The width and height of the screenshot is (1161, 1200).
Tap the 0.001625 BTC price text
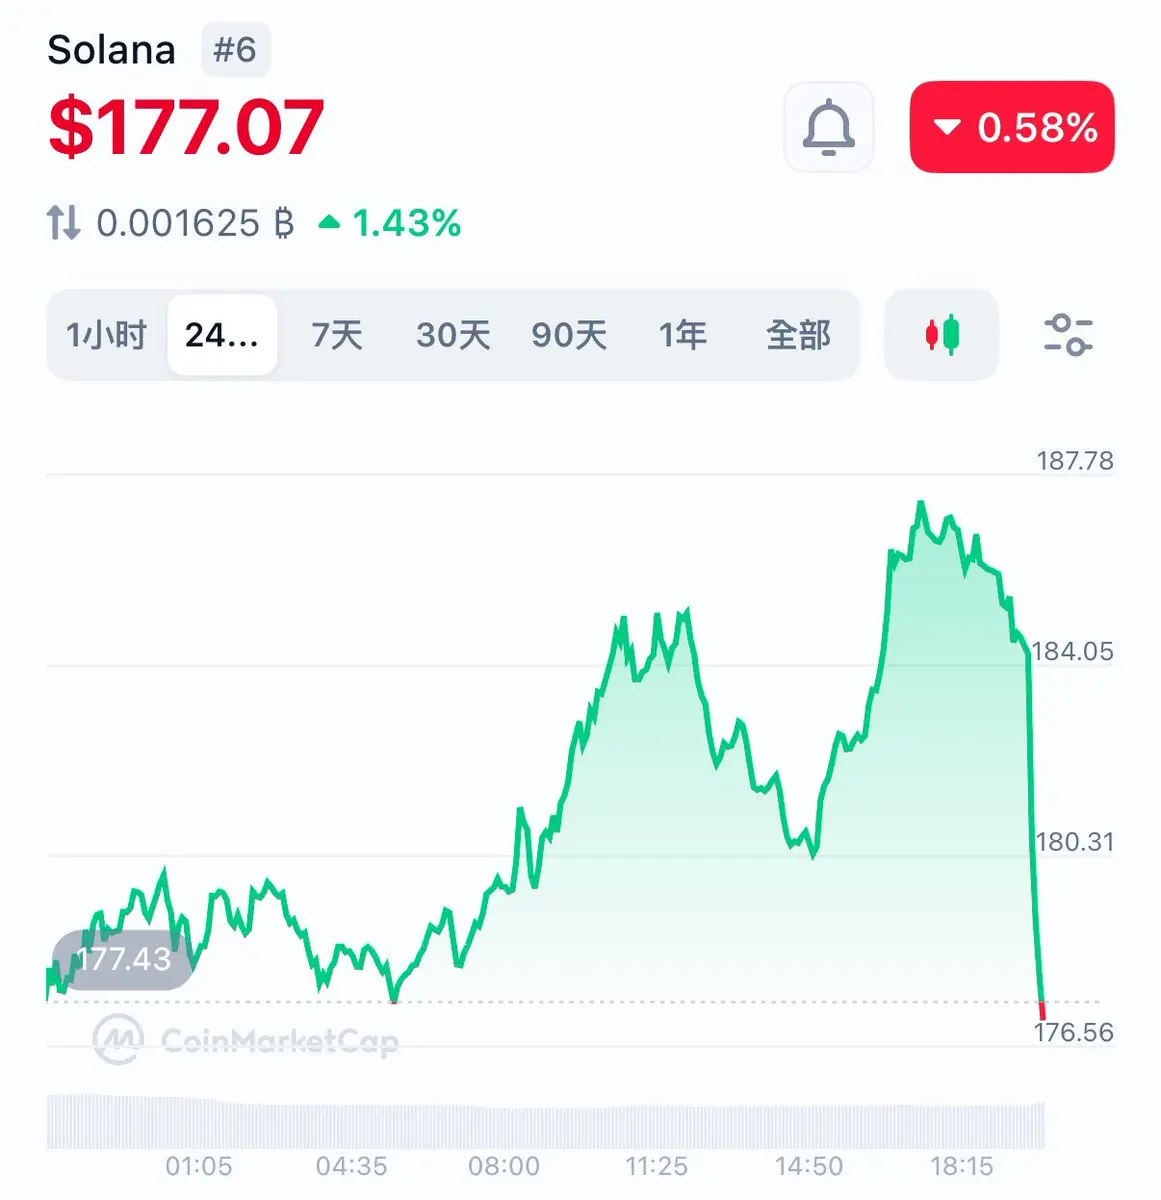[x=195, y=222]
